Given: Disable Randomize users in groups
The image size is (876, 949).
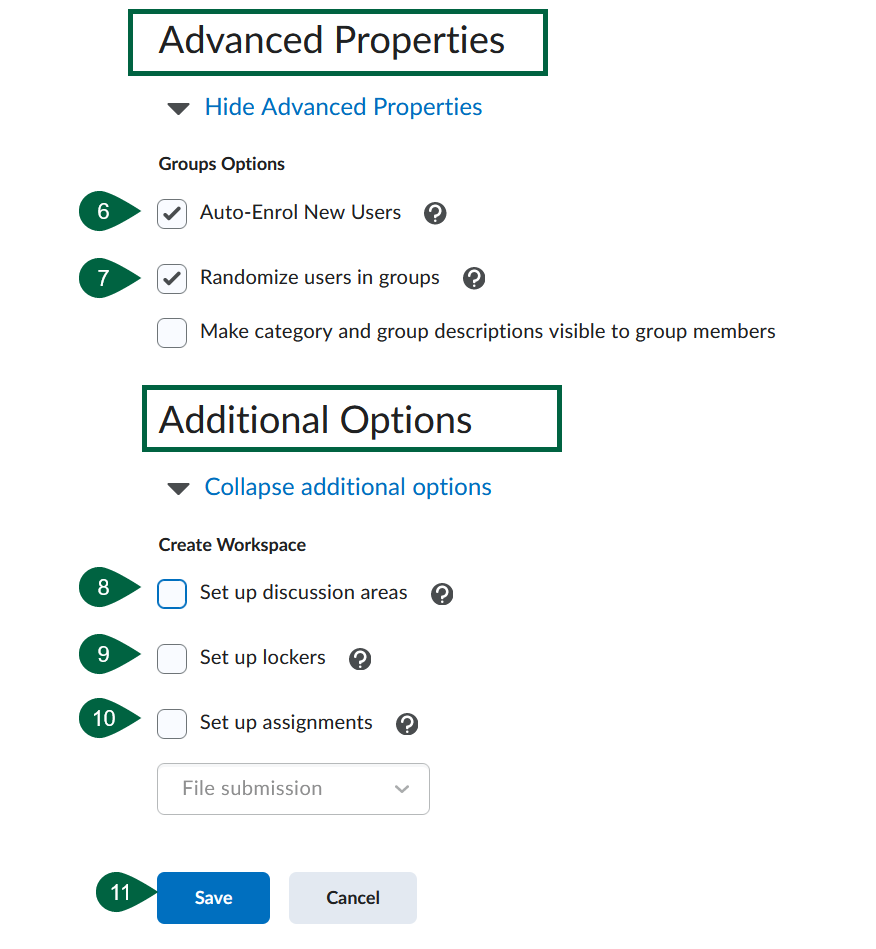Looking at the screenshot, I should (171, 278).
